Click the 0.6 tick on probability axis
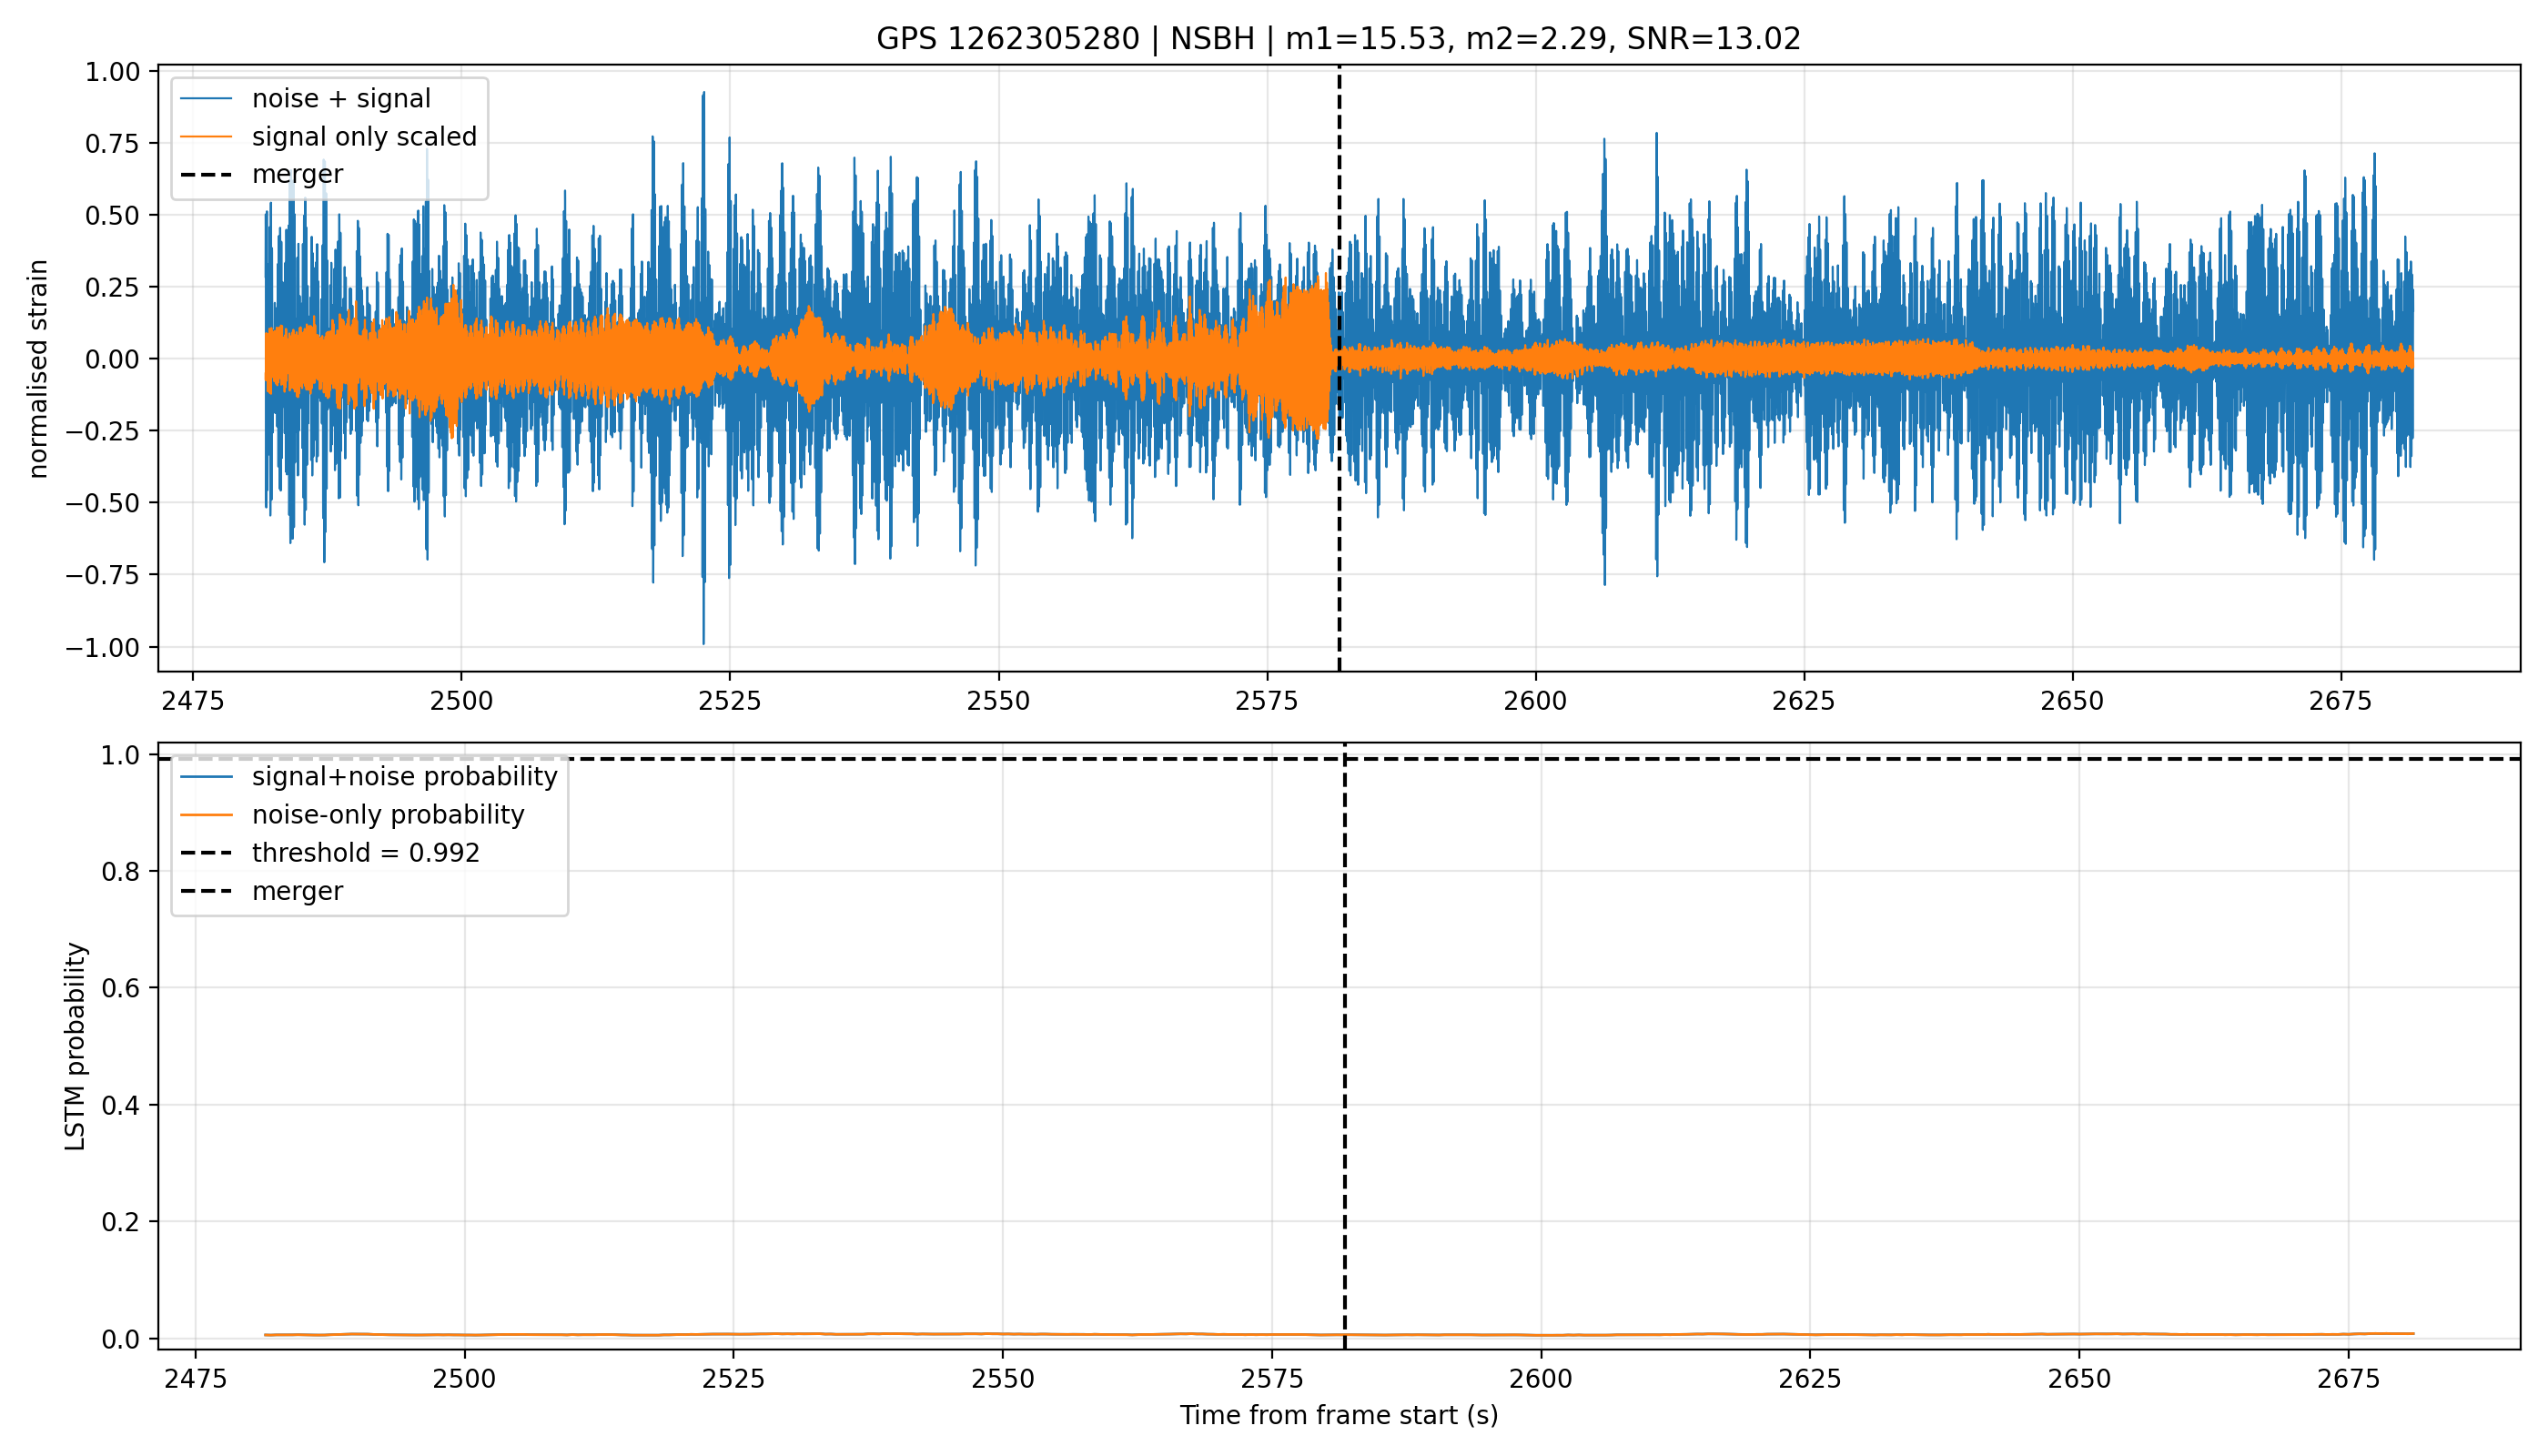This screenshot has width=2548, height=1456. point(121,988)
